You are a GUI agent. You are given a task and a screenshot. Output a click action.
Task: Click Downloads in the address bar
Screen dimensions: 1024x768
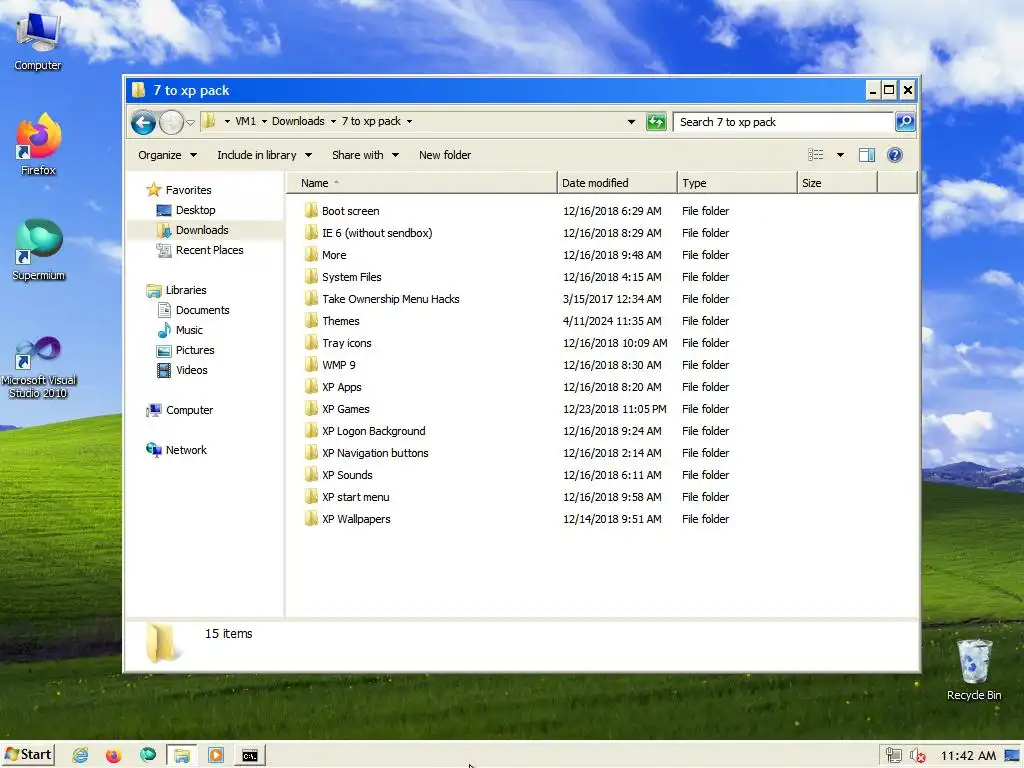coord(298,121)
